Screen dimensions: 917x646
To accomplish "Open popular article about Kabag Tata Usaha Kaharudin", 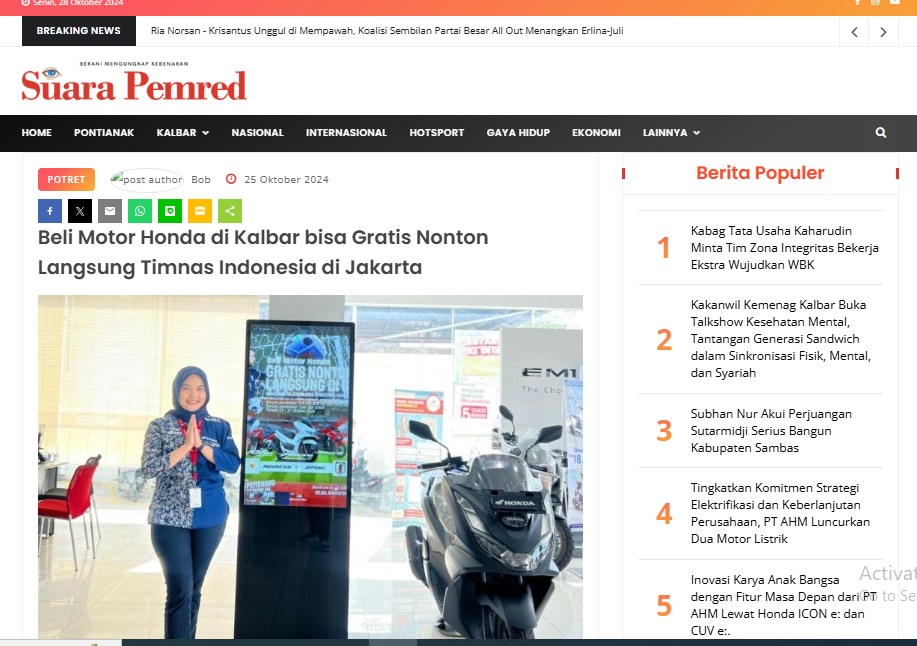I will [784, 247].
